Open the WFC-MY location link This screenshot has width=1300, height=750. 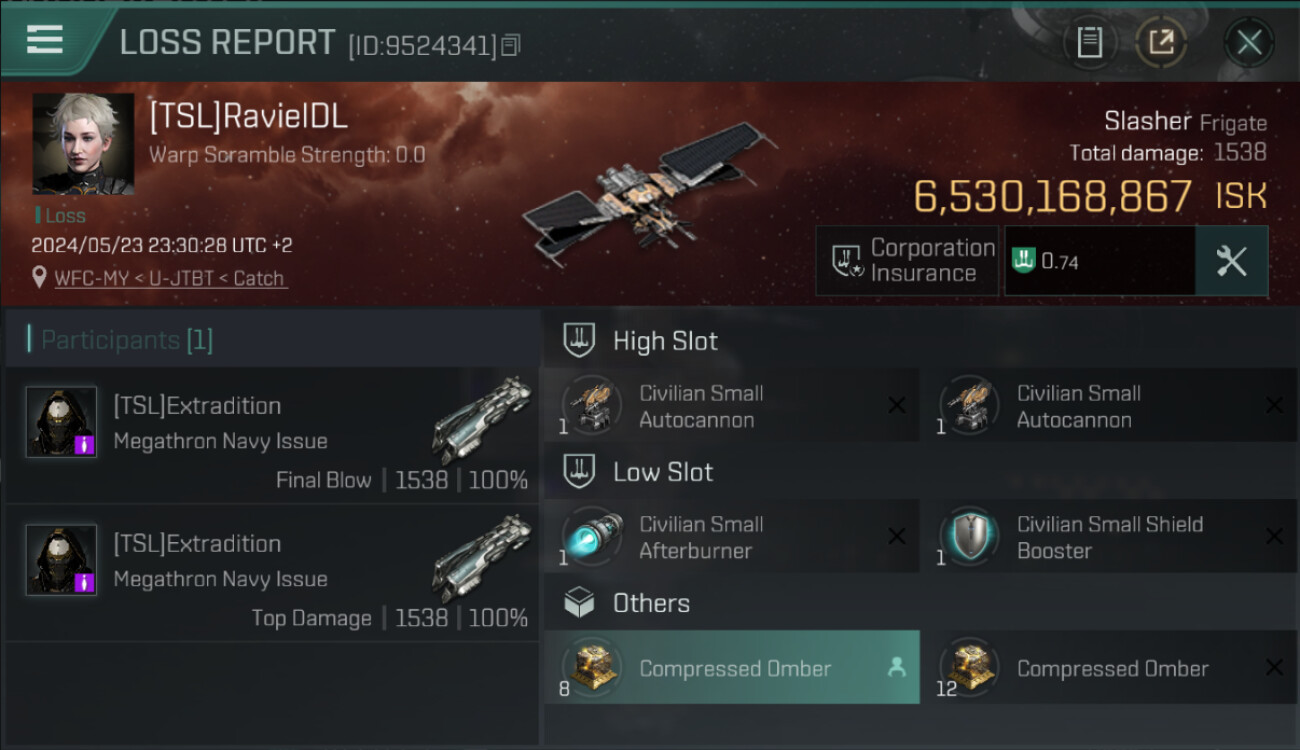tap(171, 278)
